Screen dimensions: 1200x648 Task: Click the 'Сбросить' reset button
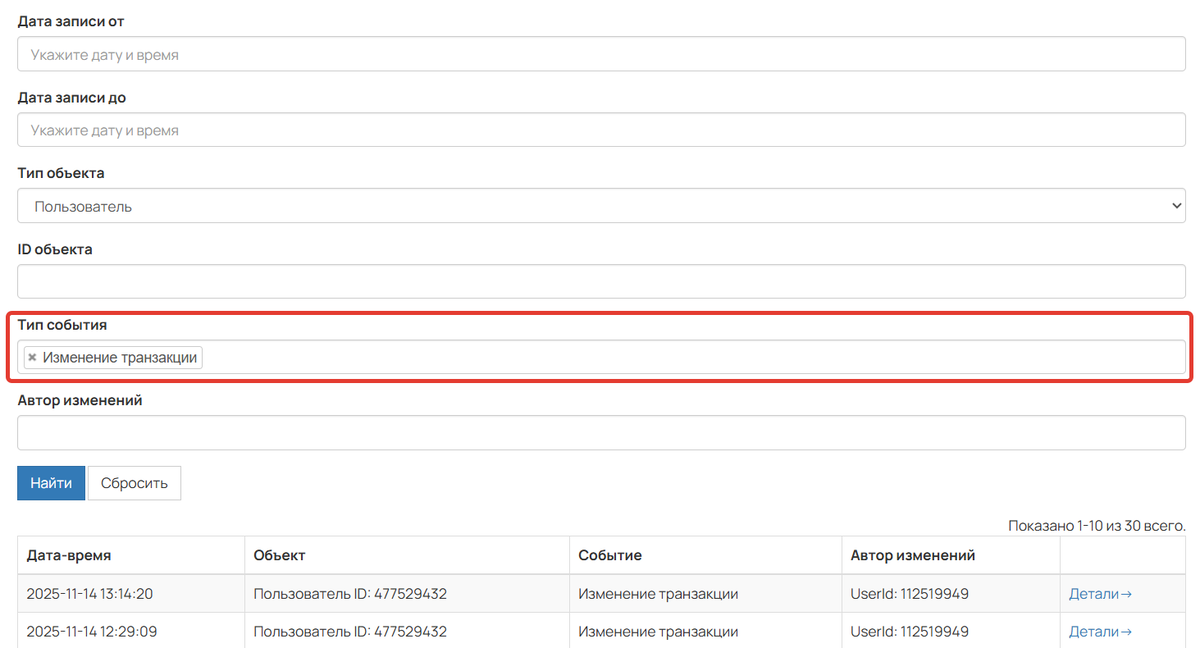134,483
